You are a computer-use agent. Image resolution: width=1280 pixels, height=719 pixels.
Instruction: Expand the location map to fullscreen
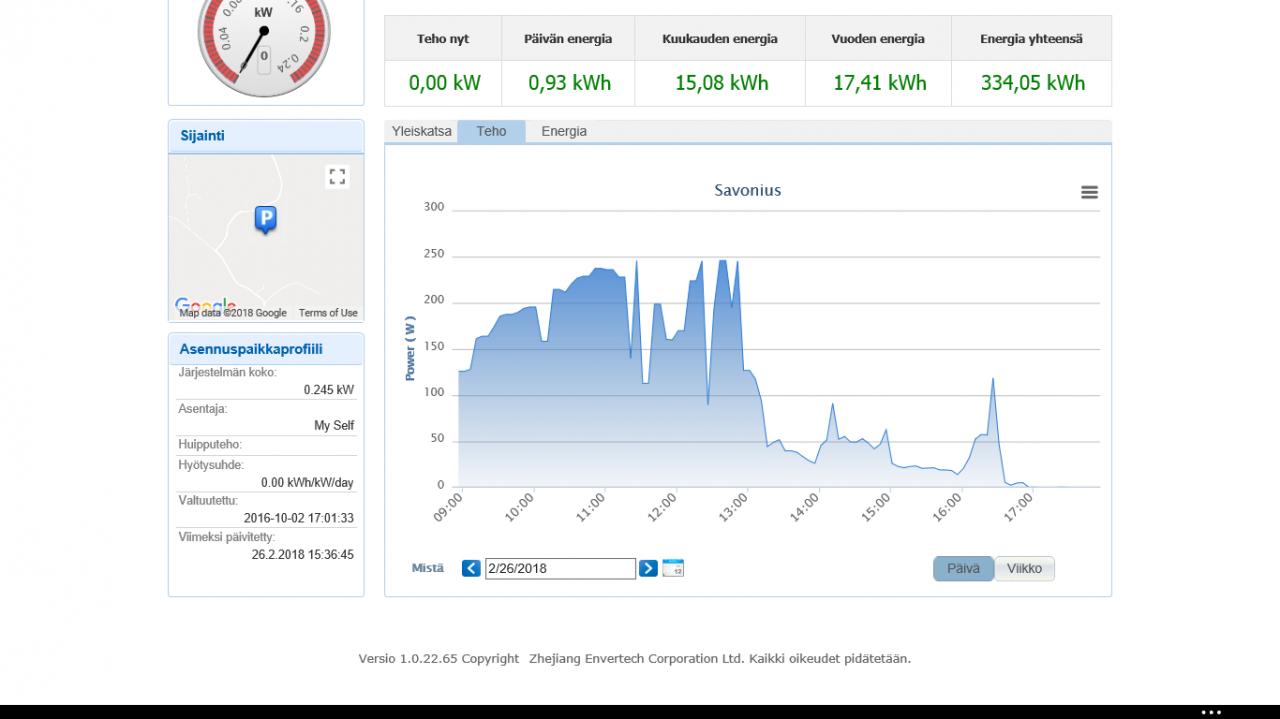[337, 177]
